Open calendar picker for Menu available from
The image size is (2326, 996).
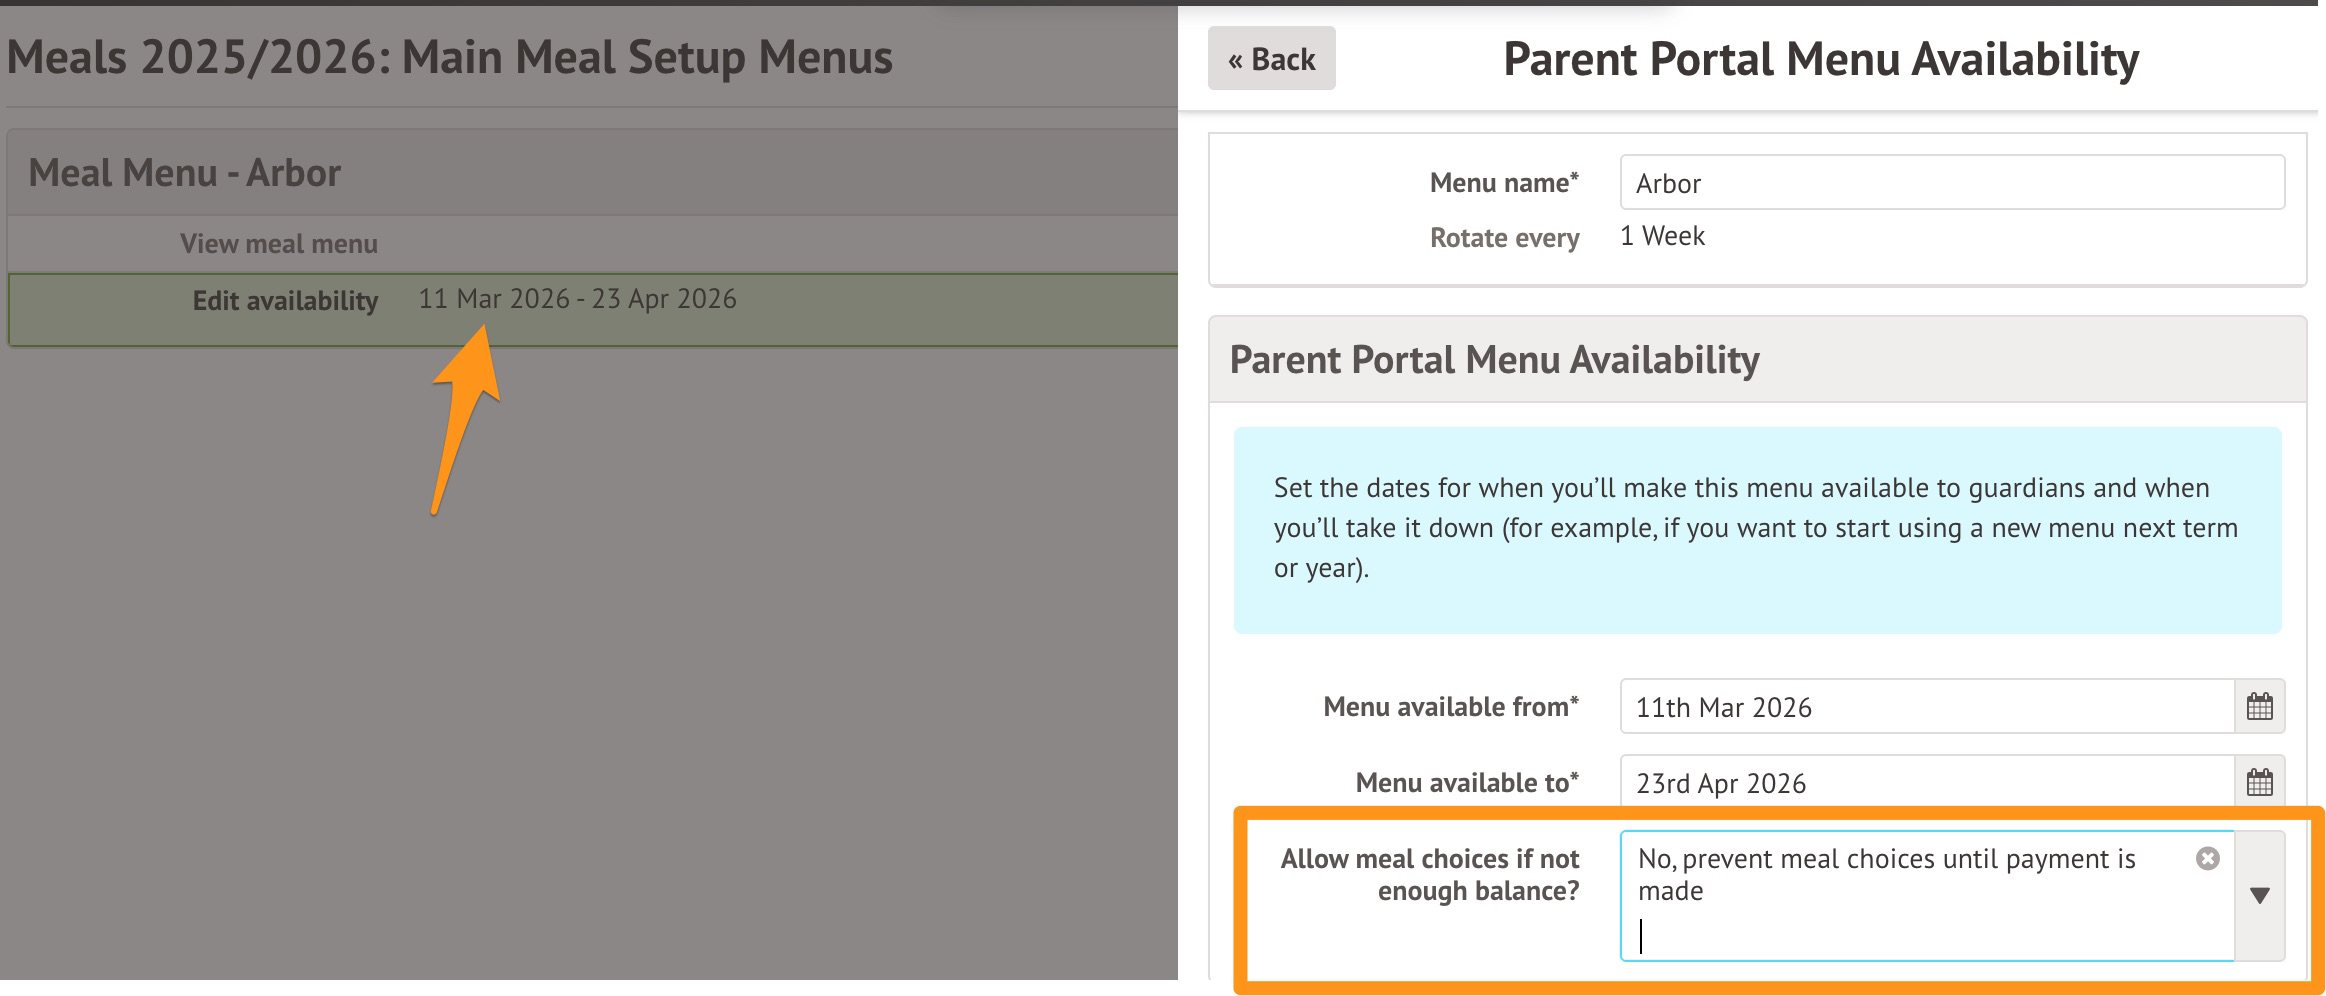tap(2259, 707)
